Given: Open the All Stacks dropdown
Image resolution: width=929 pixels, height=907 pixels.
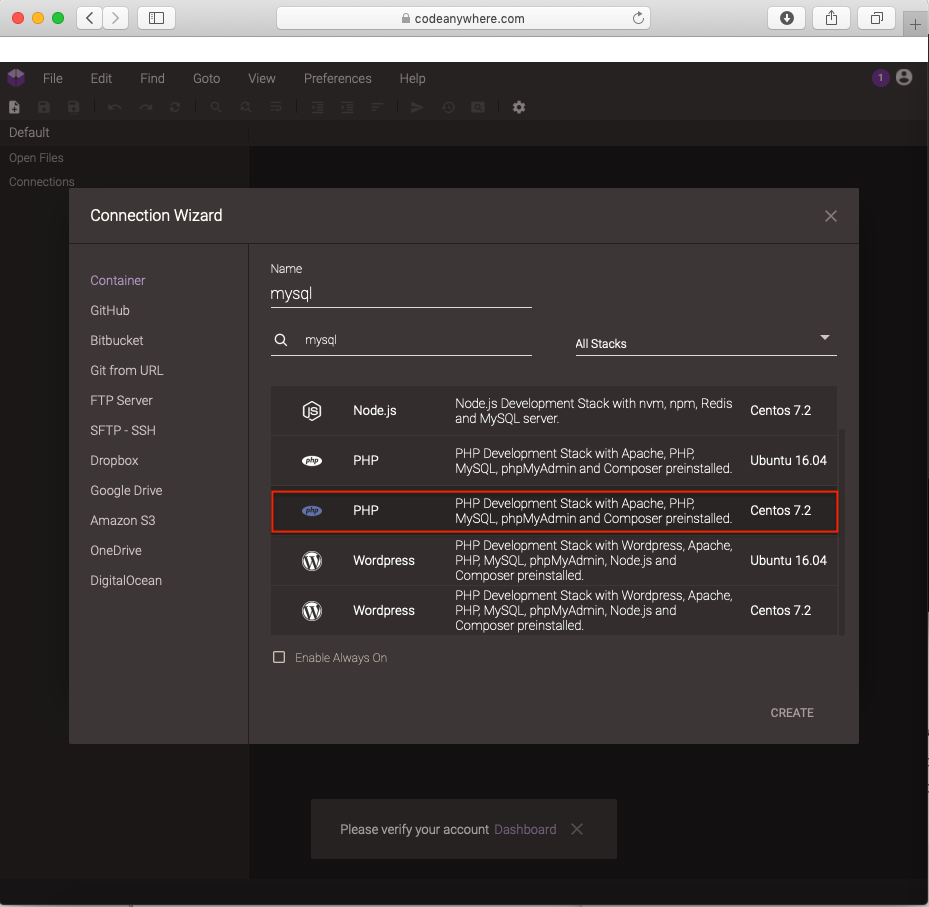Looking at the screenshot, I should [x=706, y=344].
